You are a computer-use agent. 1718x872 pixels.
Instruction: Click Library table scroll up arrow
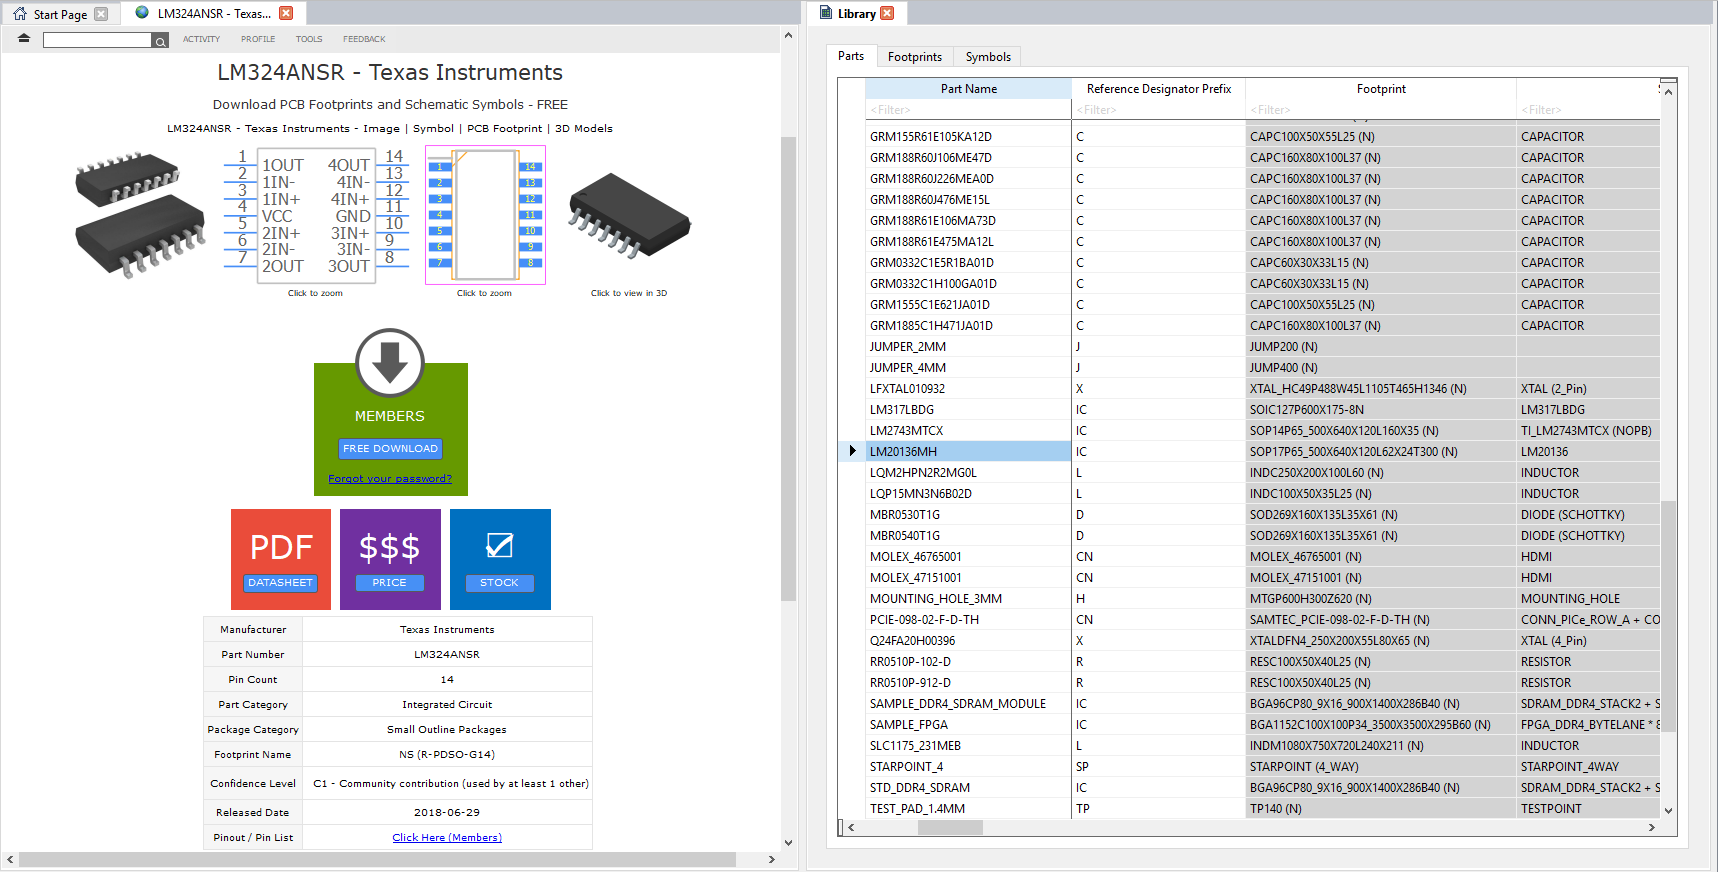(x=1668, y=92)
